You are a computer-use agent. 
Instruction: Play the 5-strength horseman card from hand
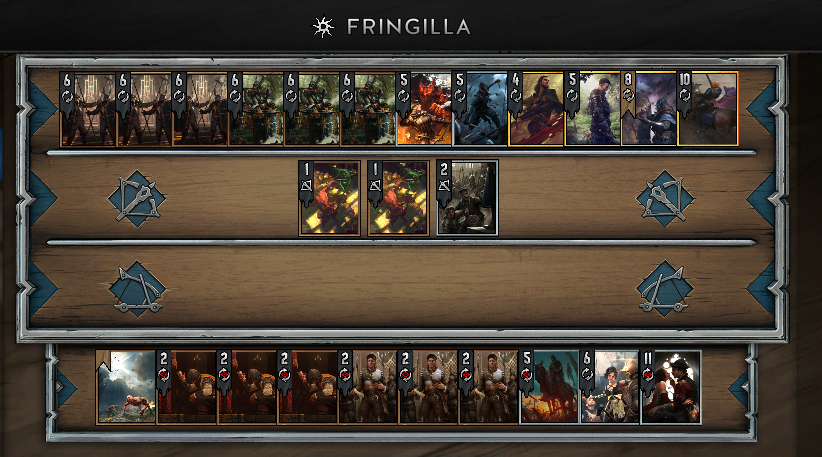tap(549, 387)
